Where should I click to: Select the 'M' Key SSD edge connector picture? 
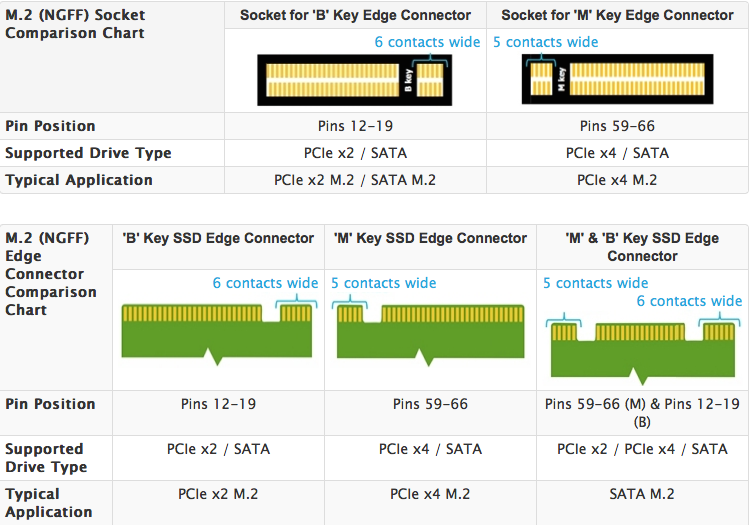pyautogui.click(x=429, y=332)
